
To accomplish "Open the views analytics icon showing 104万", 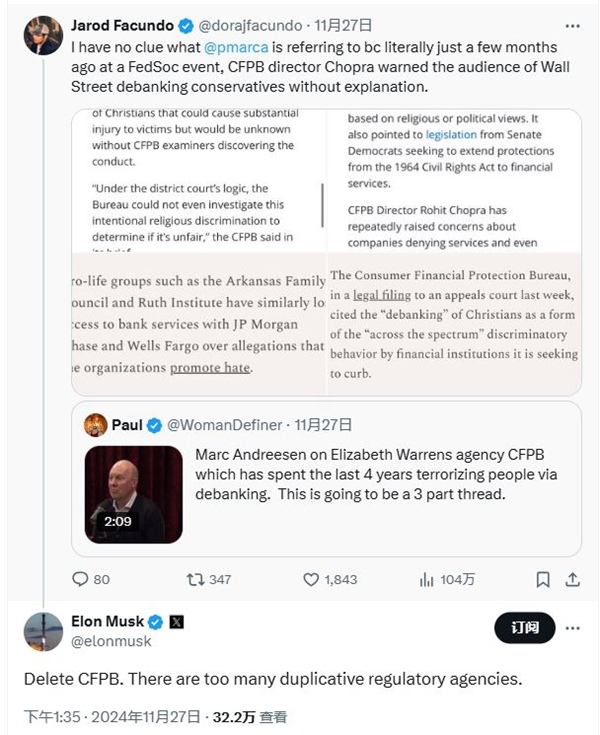I will click(426, 579).
